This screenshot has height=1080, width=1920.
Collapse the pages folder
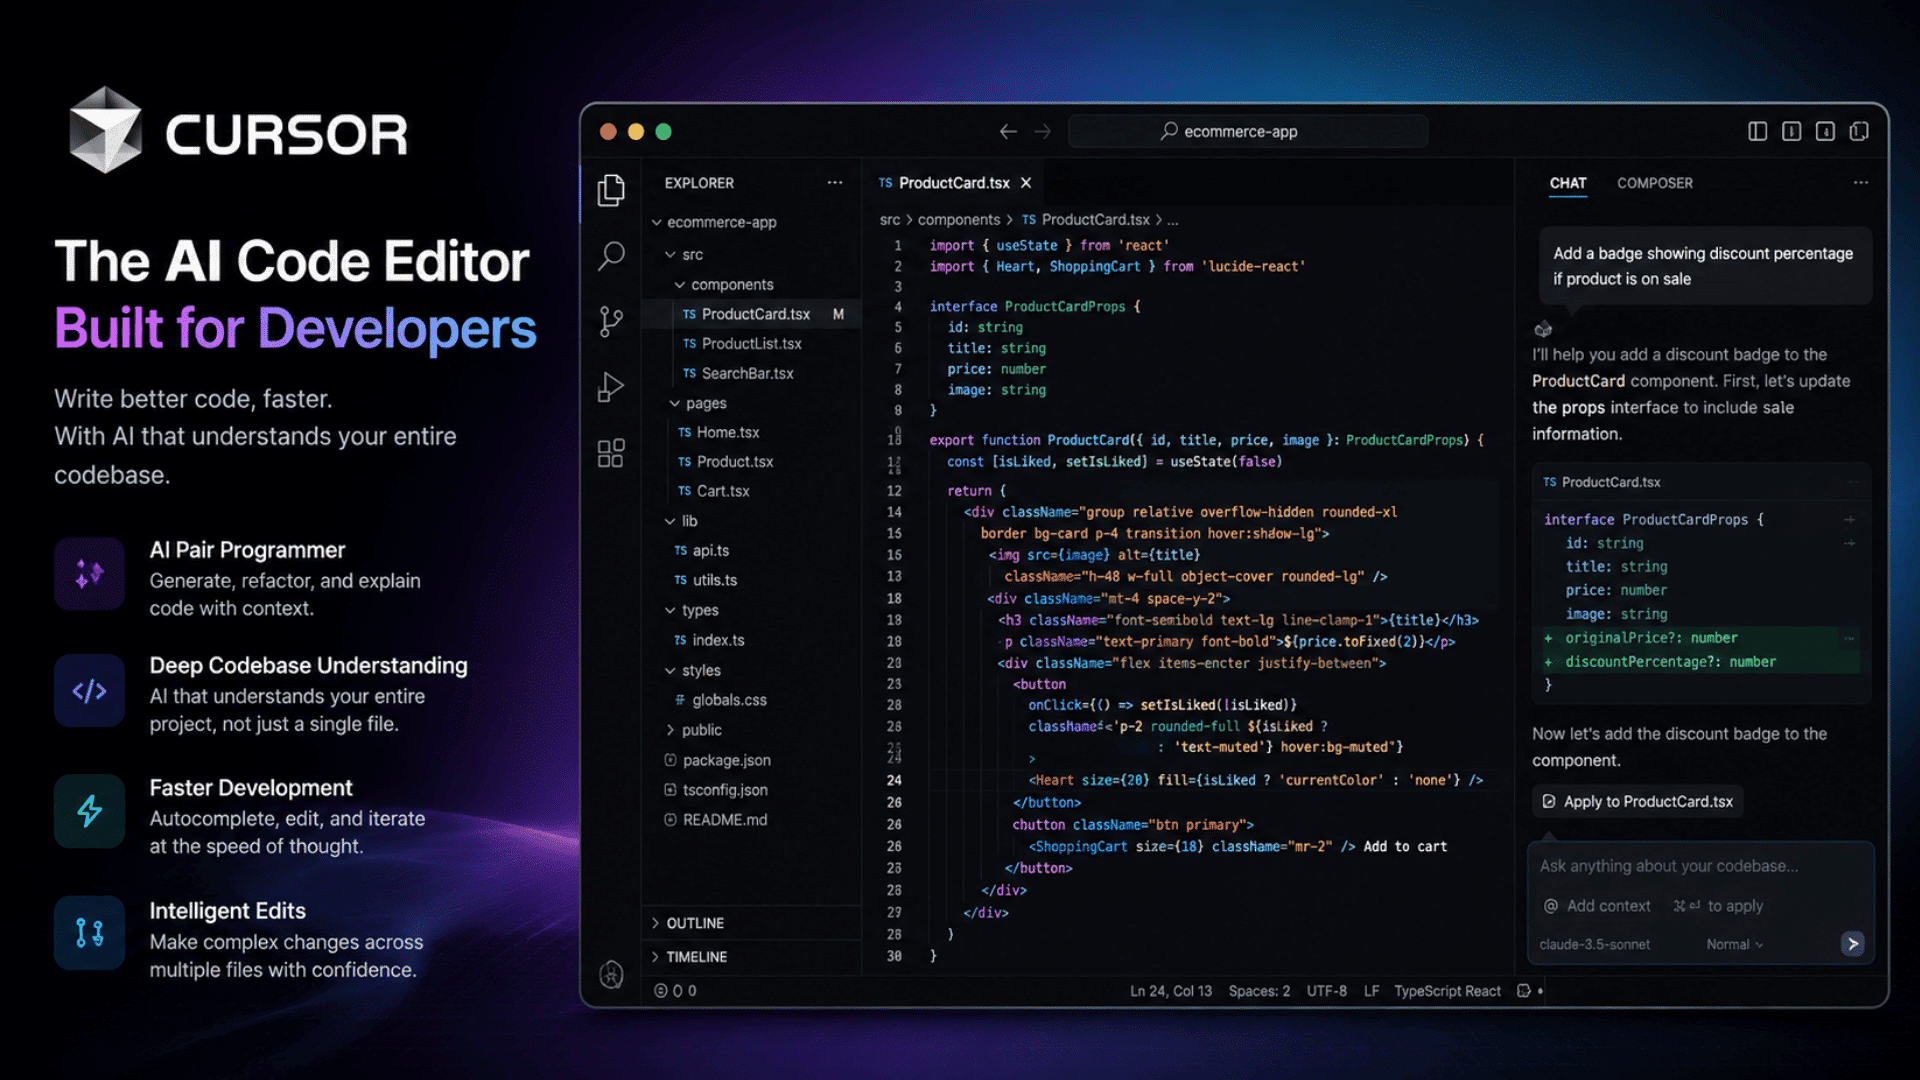(675, 403)
